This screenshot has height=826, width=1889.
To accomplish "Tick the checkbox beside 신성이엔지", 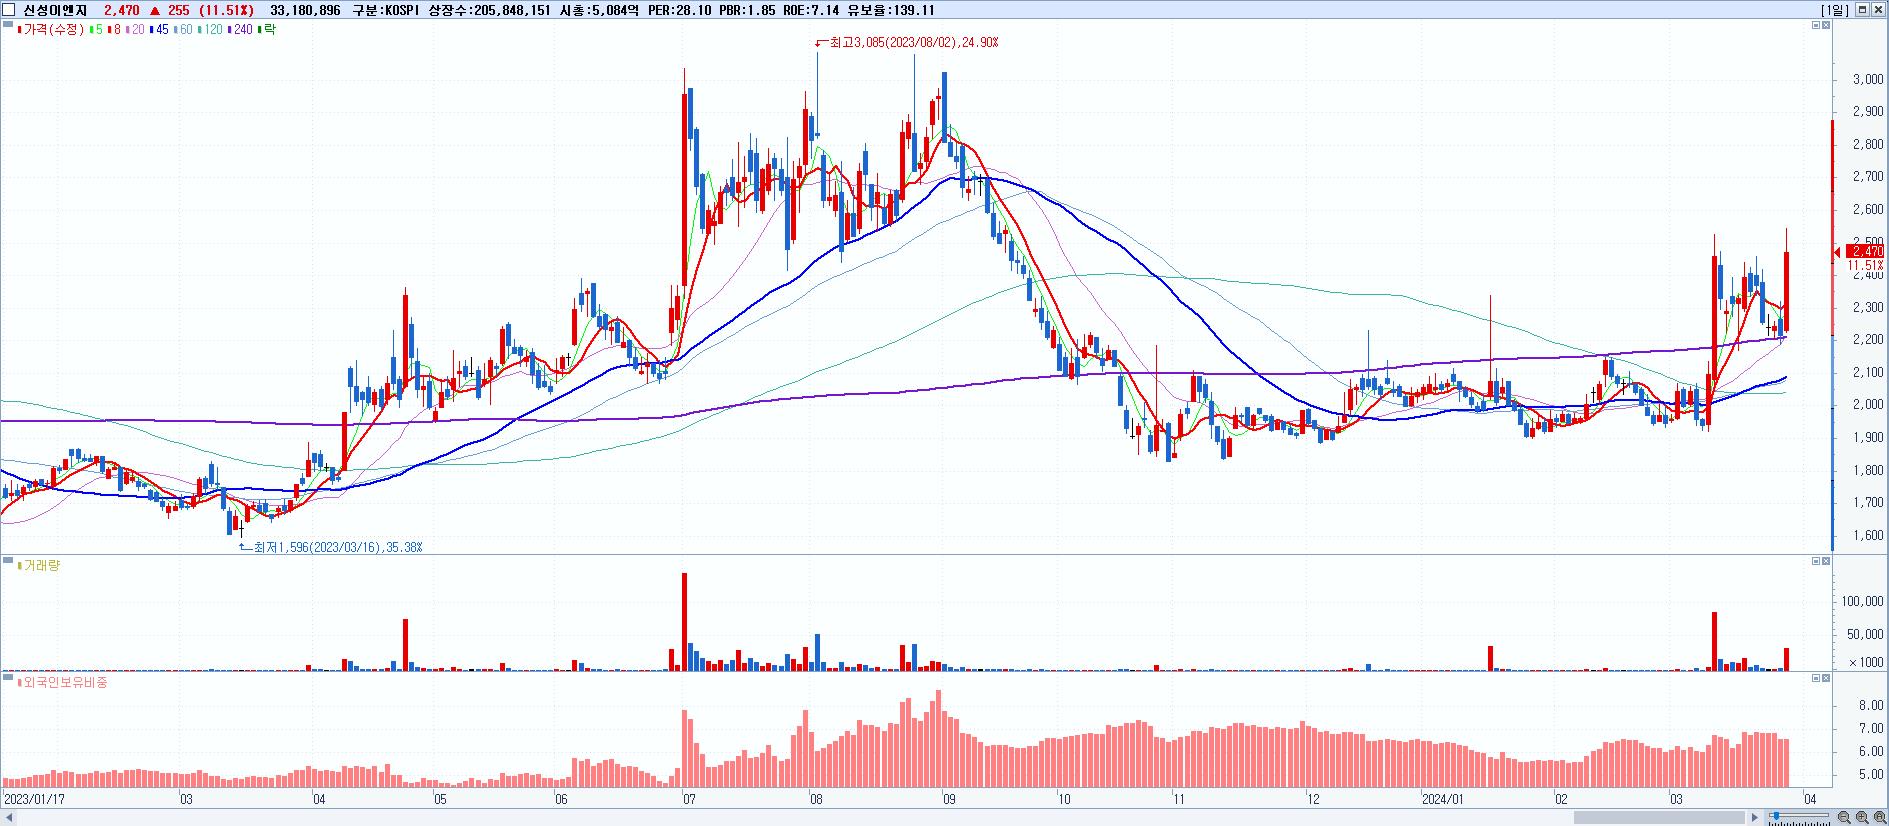I will point(8,10).
